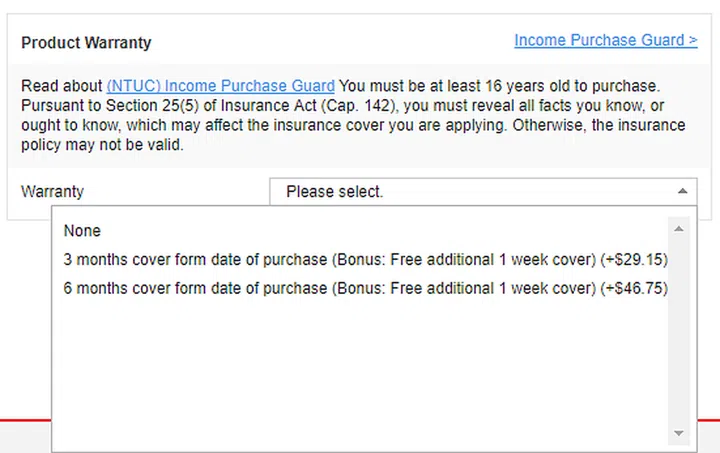Select the None warranty option
The width and height of the screenshot is (720, 453).
tap(82, 231)
